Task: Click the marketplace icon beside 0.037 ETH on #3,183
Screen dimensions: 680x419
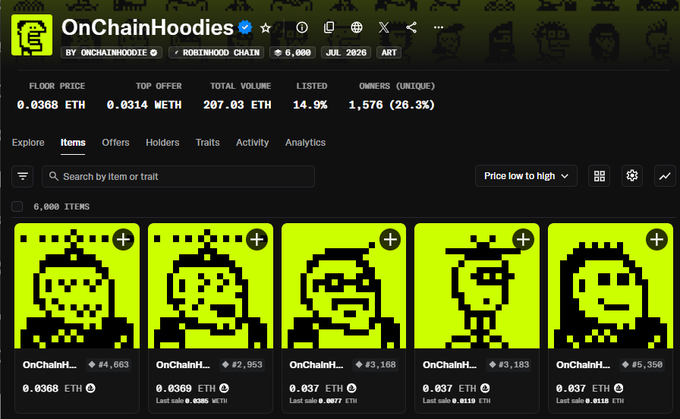Action: 485,388
